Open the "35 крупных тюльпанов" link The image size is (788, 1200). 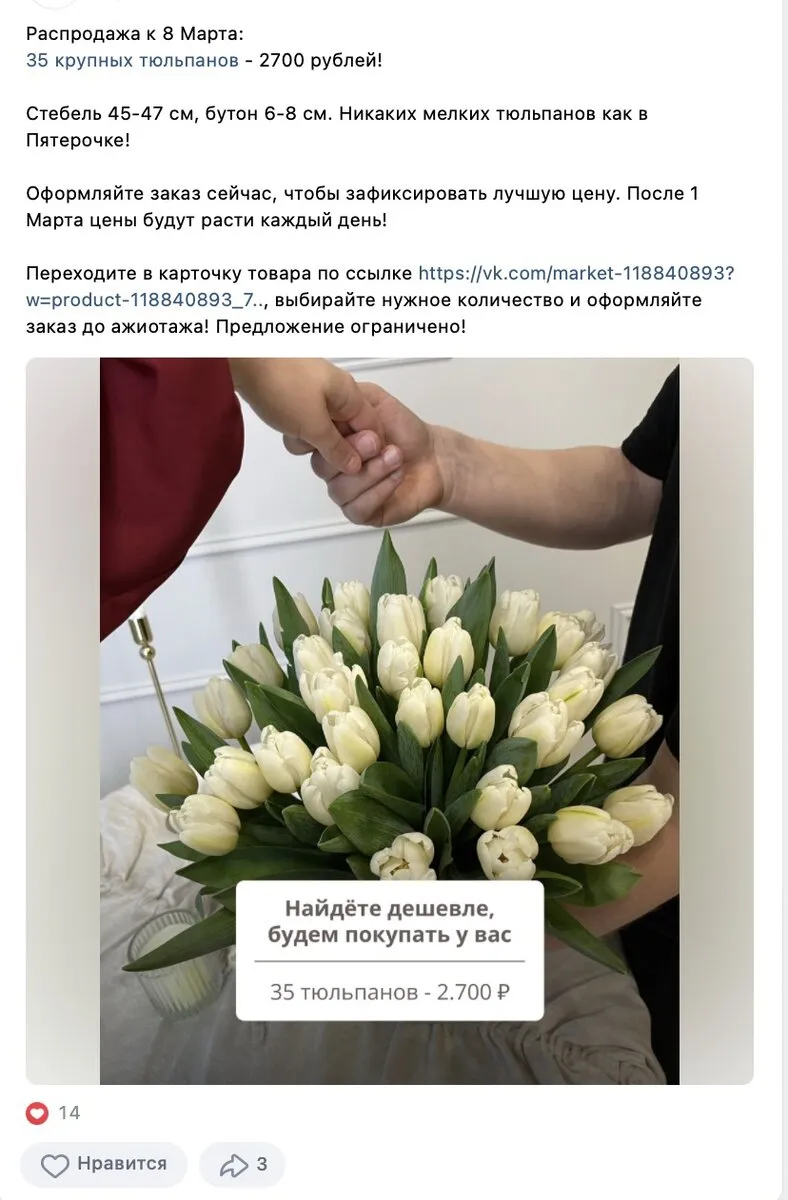pos(132,60)
